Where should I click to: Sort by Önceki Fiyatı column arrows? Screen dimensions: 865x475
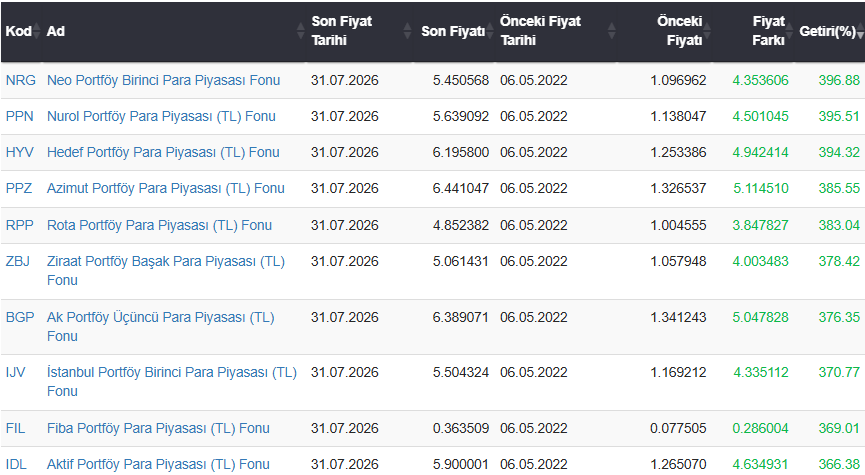[x=707, y=31]
